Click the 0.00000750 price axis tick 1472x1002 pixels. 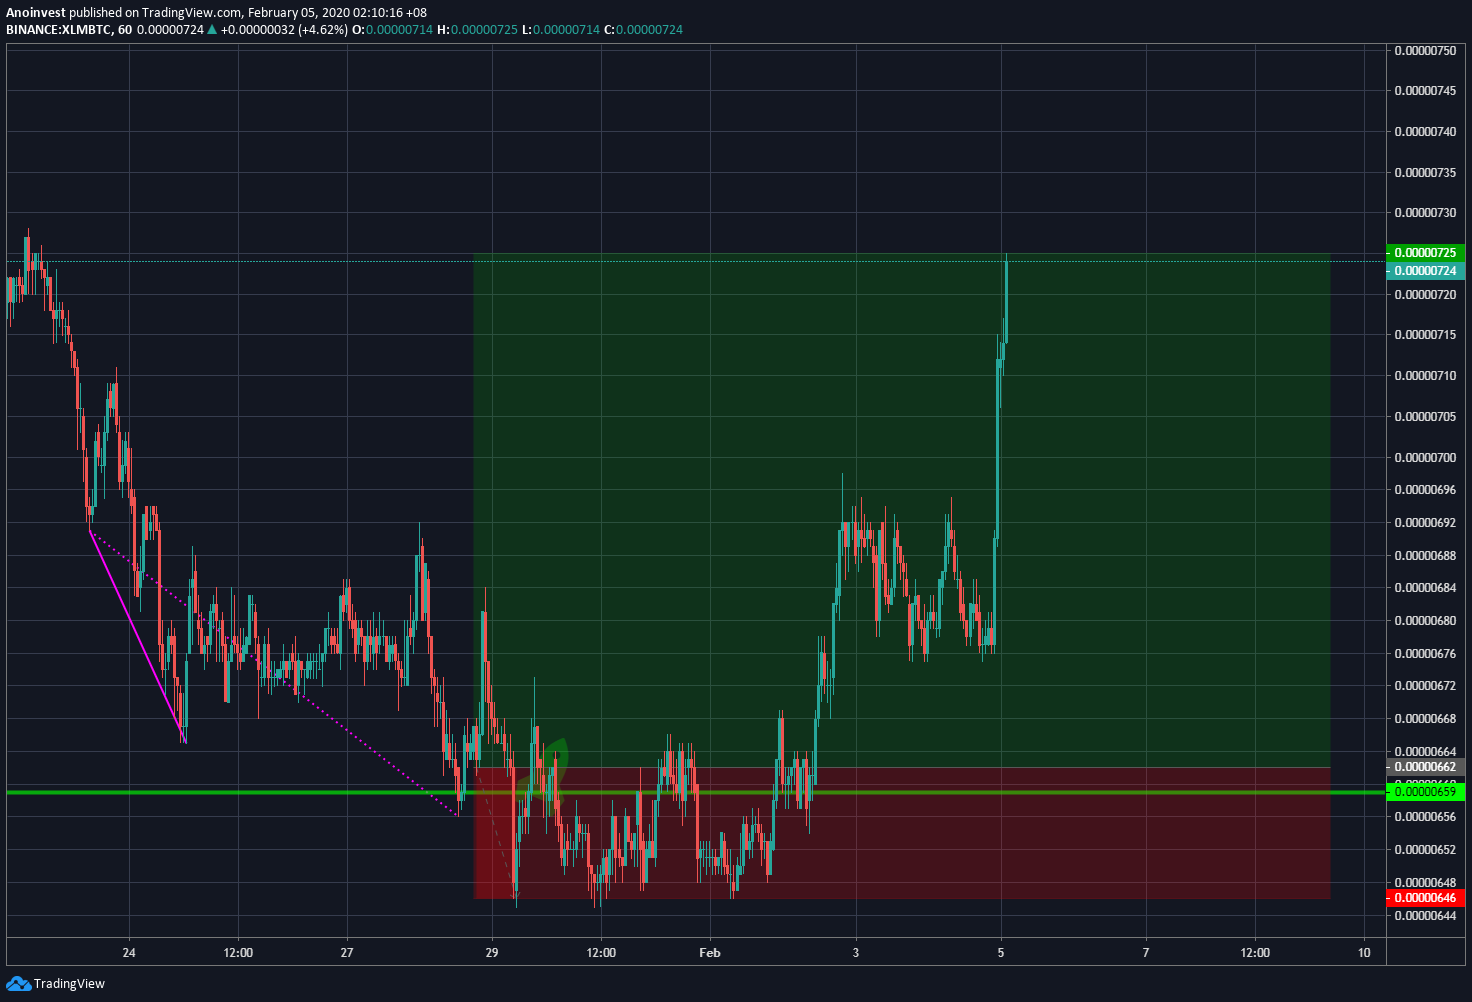1425,50
